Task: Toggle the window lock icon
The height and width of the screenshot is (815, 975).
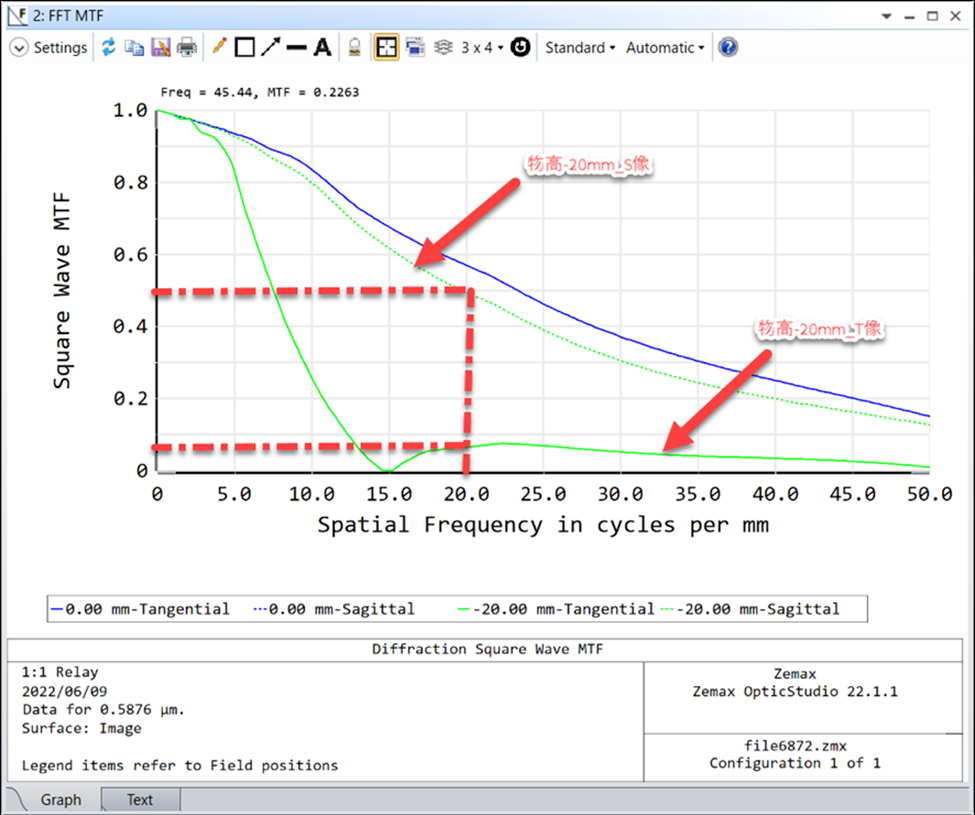Action: pyautogui.click(x=354, y=47)
